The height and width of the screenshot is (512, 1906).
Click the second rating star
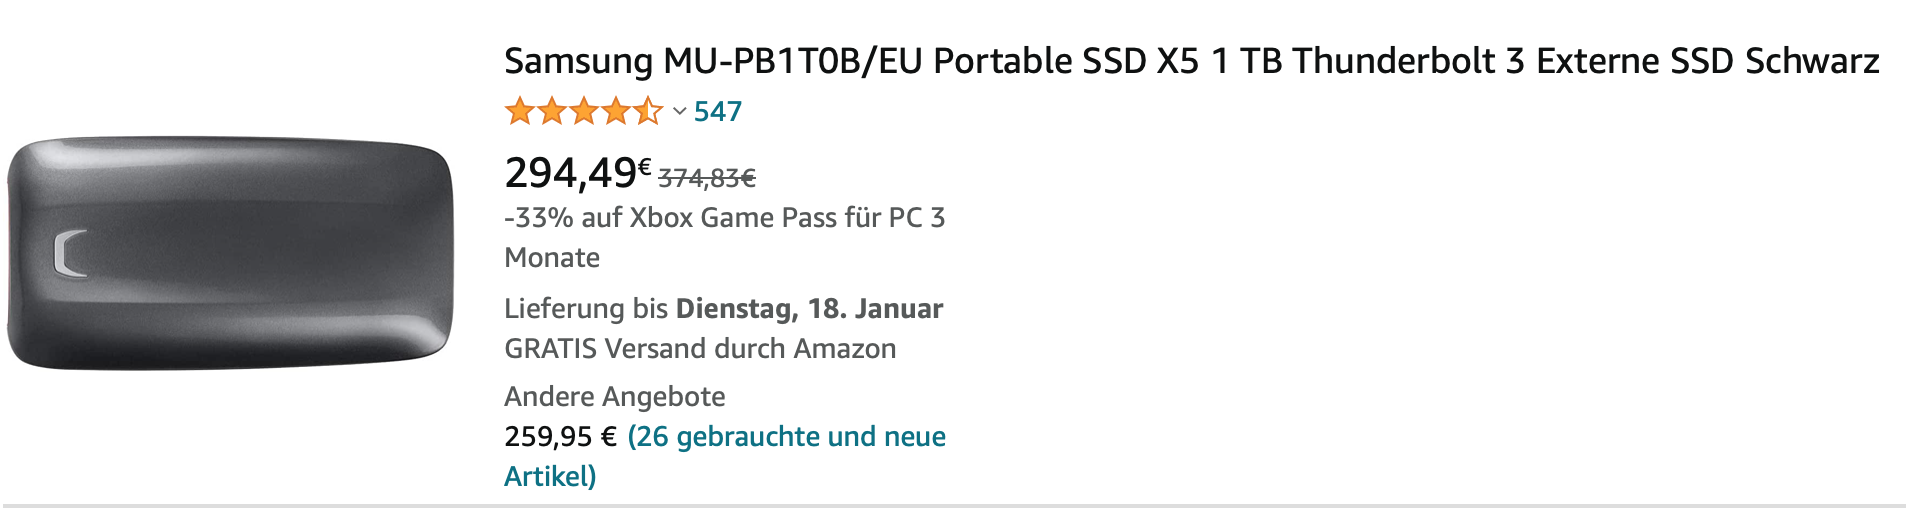coord(552,111)
